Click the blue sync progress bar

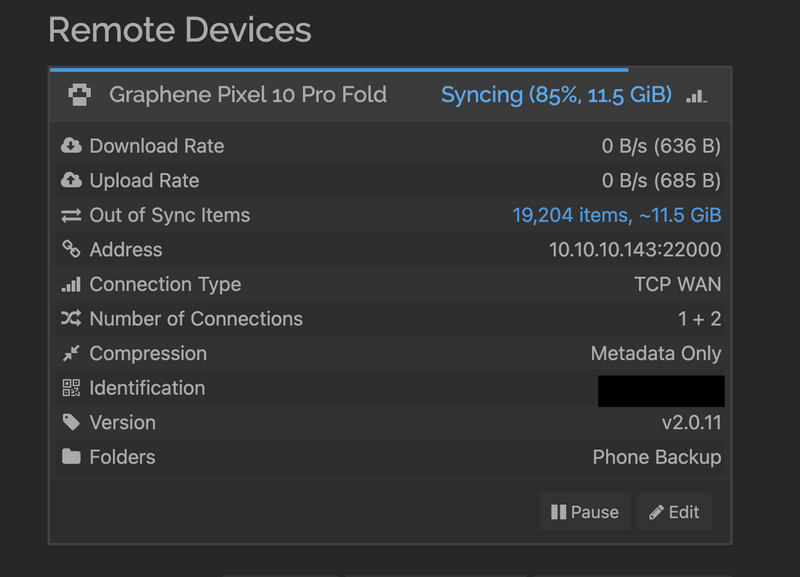339,69
